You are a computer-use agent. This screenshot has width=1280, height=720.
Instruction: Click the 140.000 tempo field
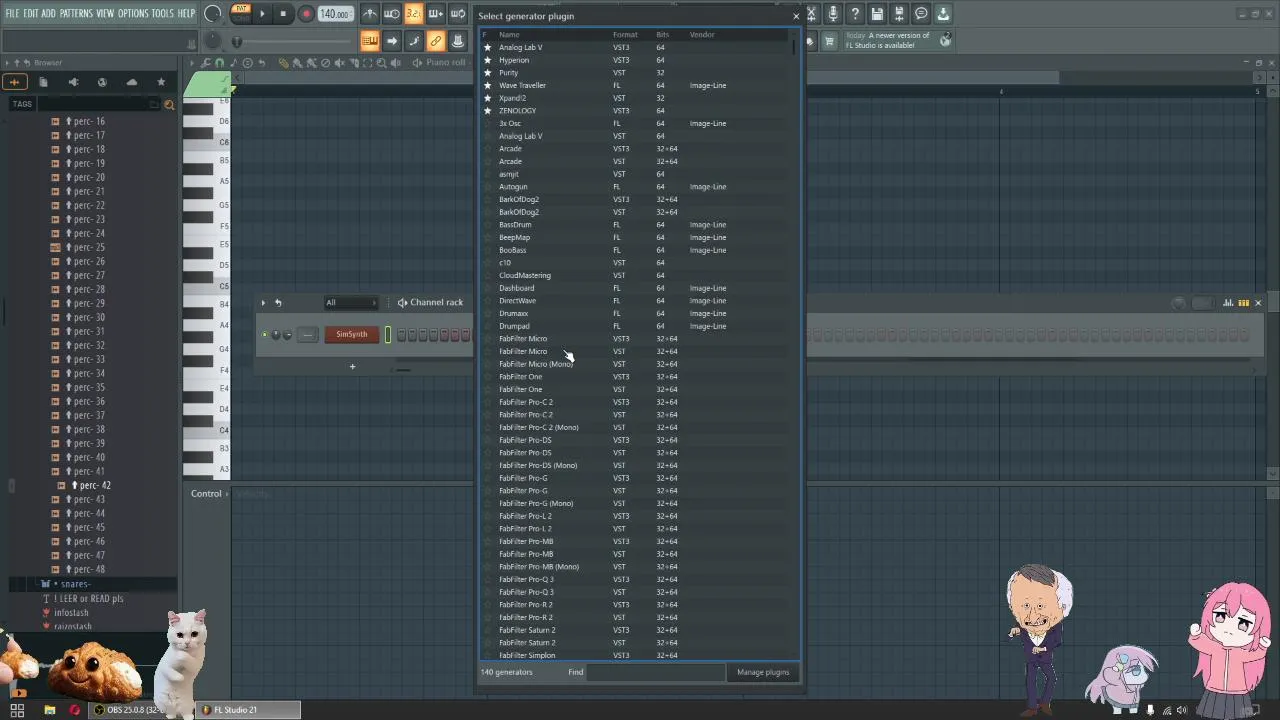(334, 14)
